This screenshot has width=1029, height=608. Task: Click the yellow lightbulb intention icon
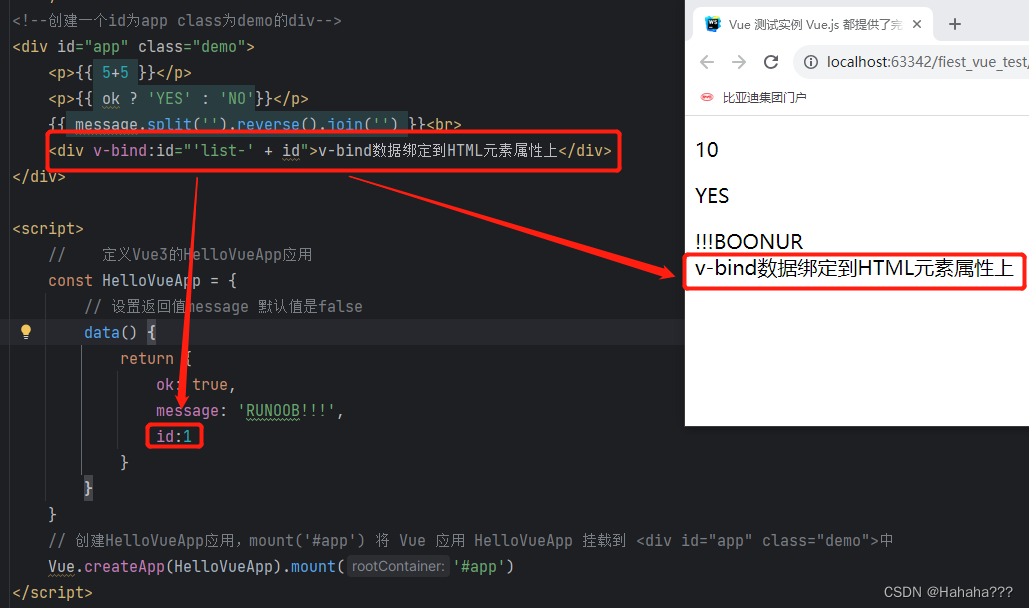point(26,332)
